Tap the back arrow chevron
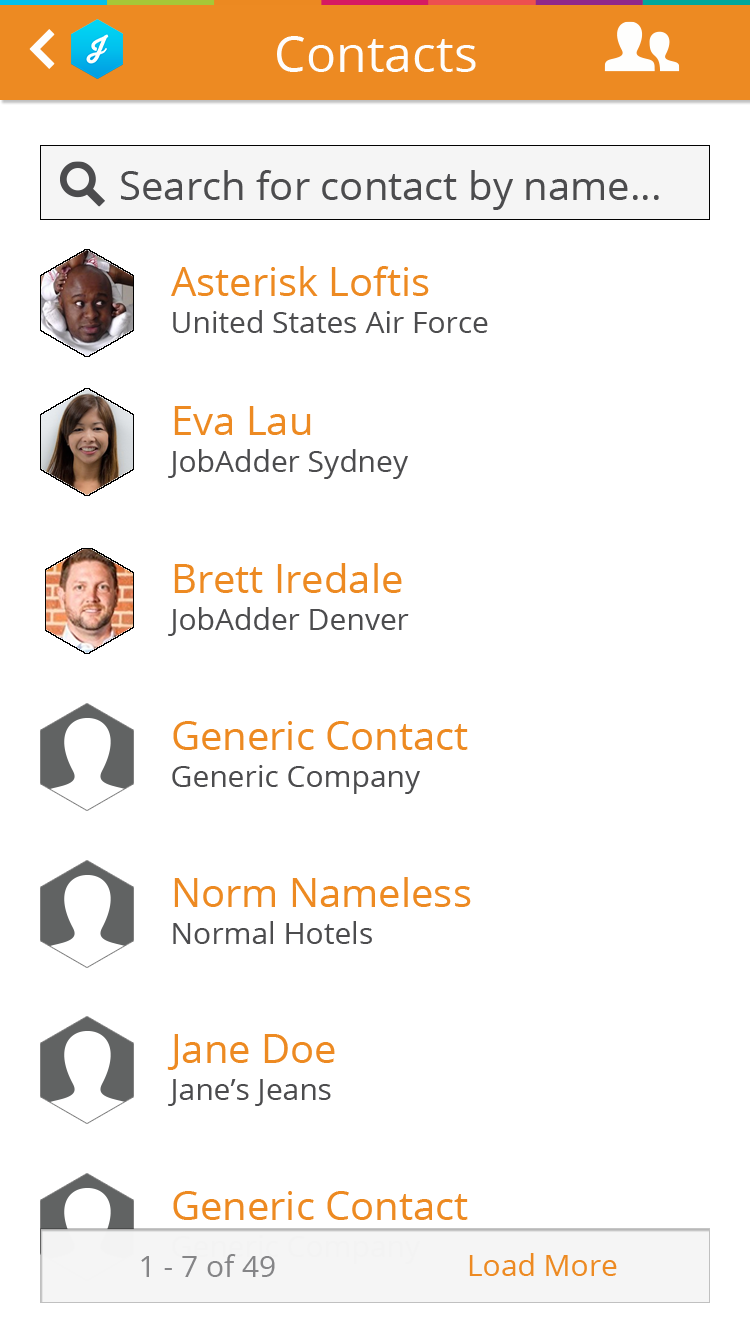The width and height of the screenshot is (750, 1334). coord(42,49)
